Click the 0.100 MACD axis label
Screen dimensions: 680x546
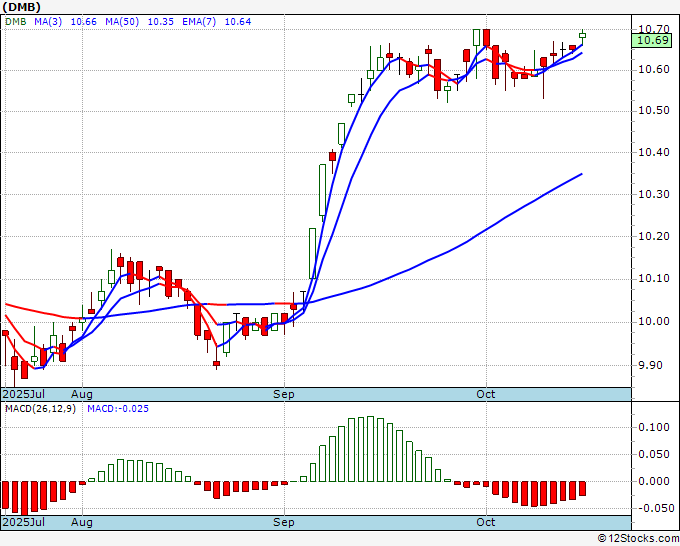(x=654, y=428)
